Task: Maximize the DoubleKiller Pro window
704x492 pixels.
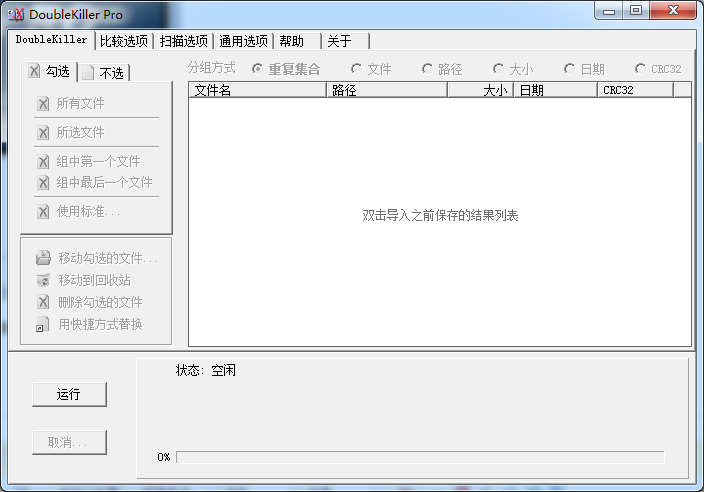Action: (636, 11)
